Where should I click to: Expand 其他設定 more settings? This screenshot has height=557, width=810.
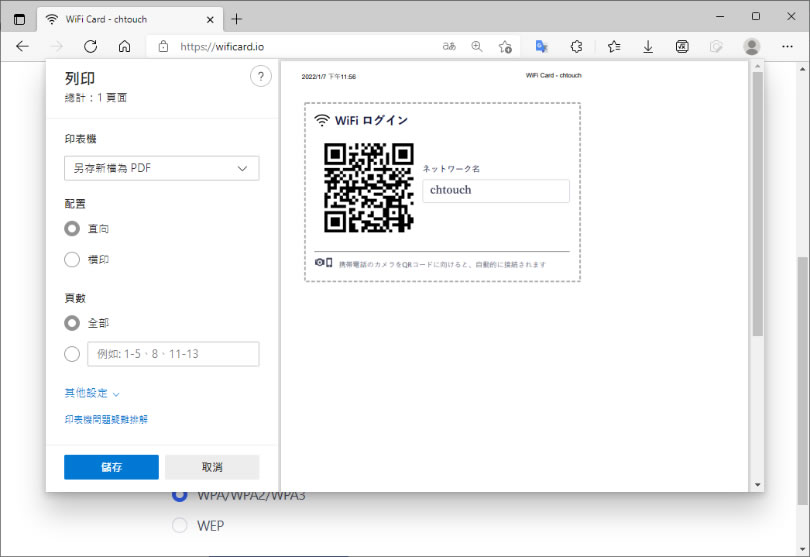[92, 393]
